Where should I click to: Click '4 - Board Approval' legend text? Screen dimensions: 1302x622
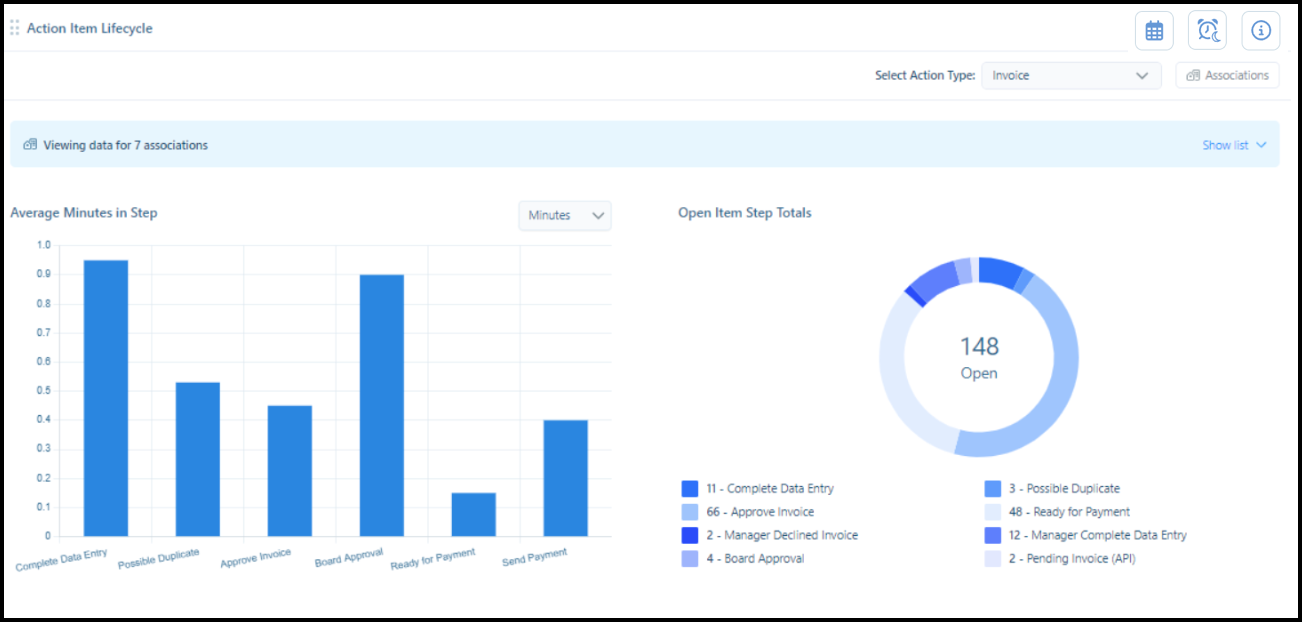pos(755,559)
